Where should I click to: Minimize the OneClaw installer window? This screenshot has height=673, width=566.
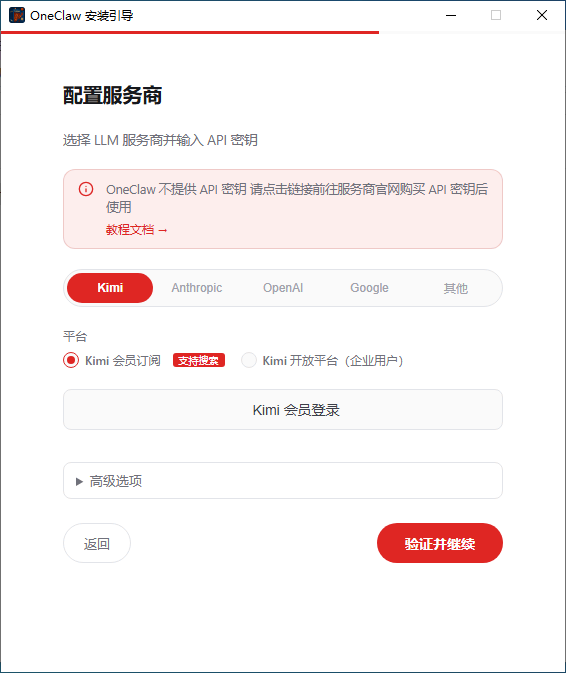(x=451, y=15)
